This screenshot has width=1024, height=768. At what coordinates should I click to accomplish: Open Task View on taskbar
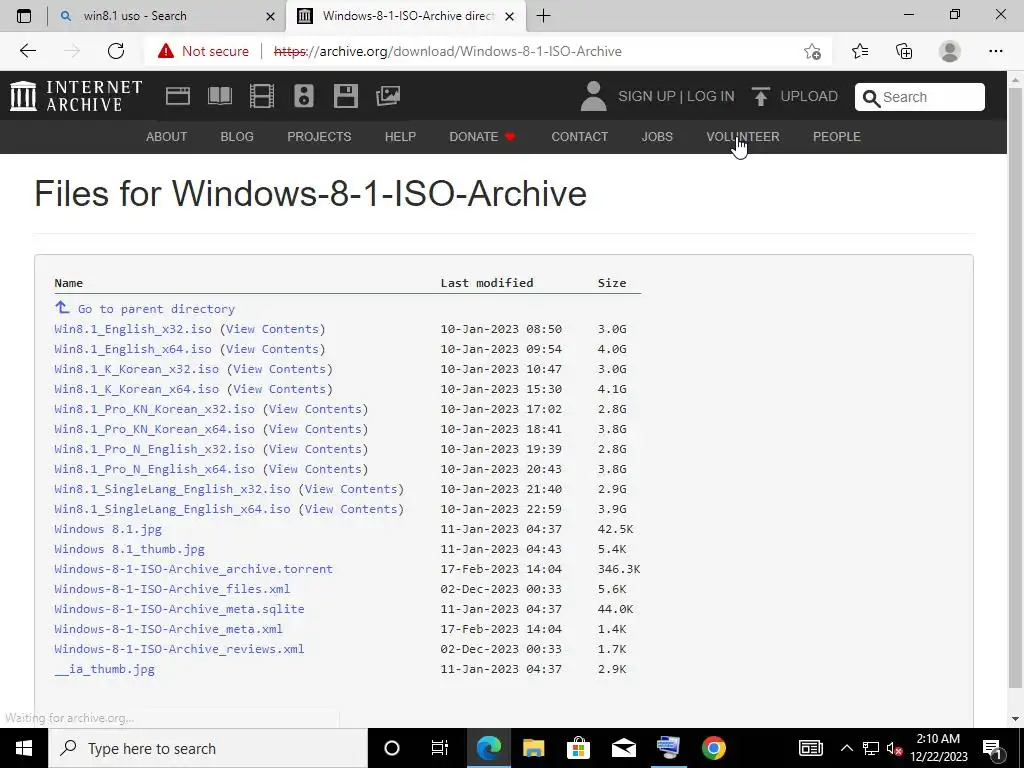440,748
